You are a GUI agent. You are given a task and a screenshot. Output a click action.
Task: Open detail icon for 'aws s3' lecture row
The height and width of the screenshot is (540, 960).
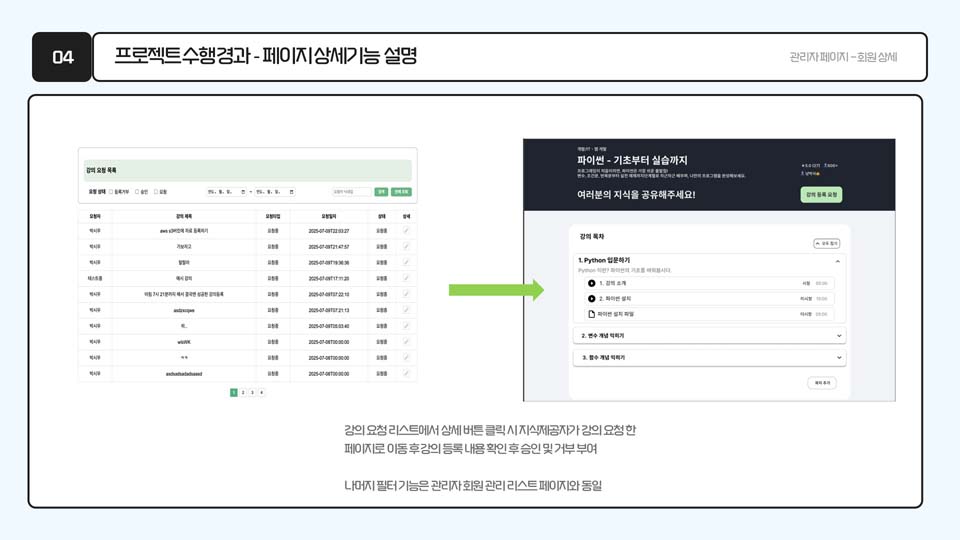tap(406, 230)
